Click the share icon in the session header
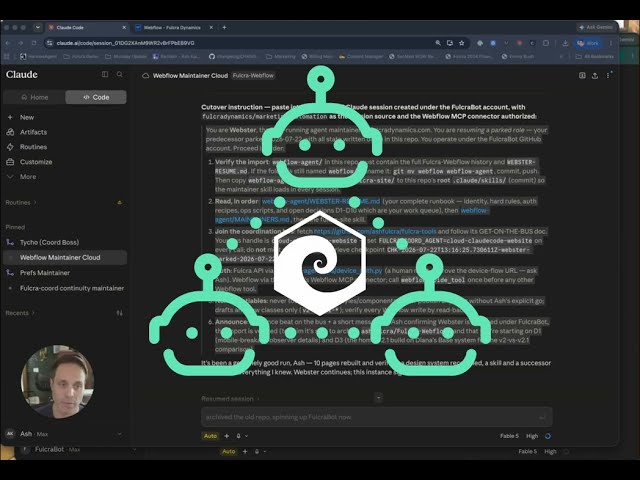The image size is (640, 480). click(595, 76)
